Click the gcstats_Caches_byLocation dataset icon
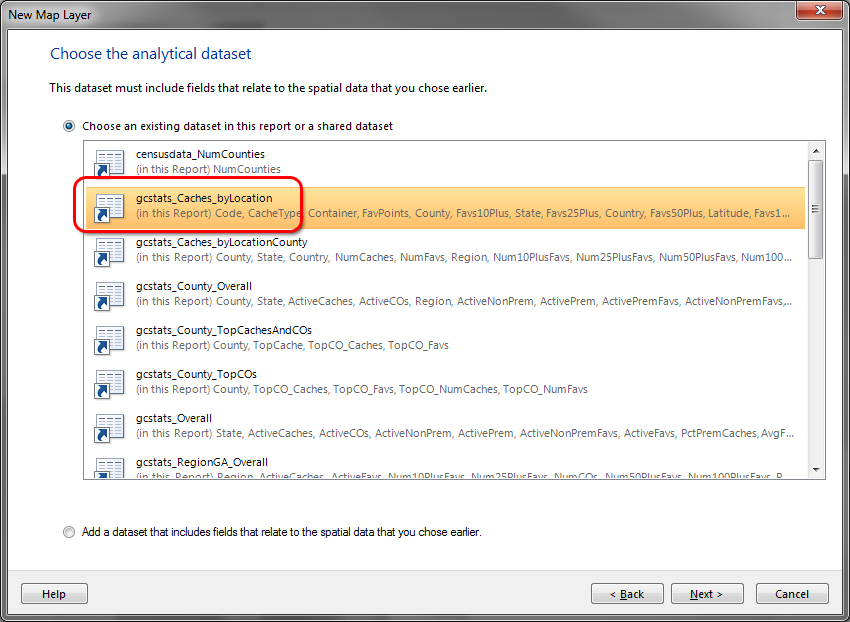 (109, 206)
